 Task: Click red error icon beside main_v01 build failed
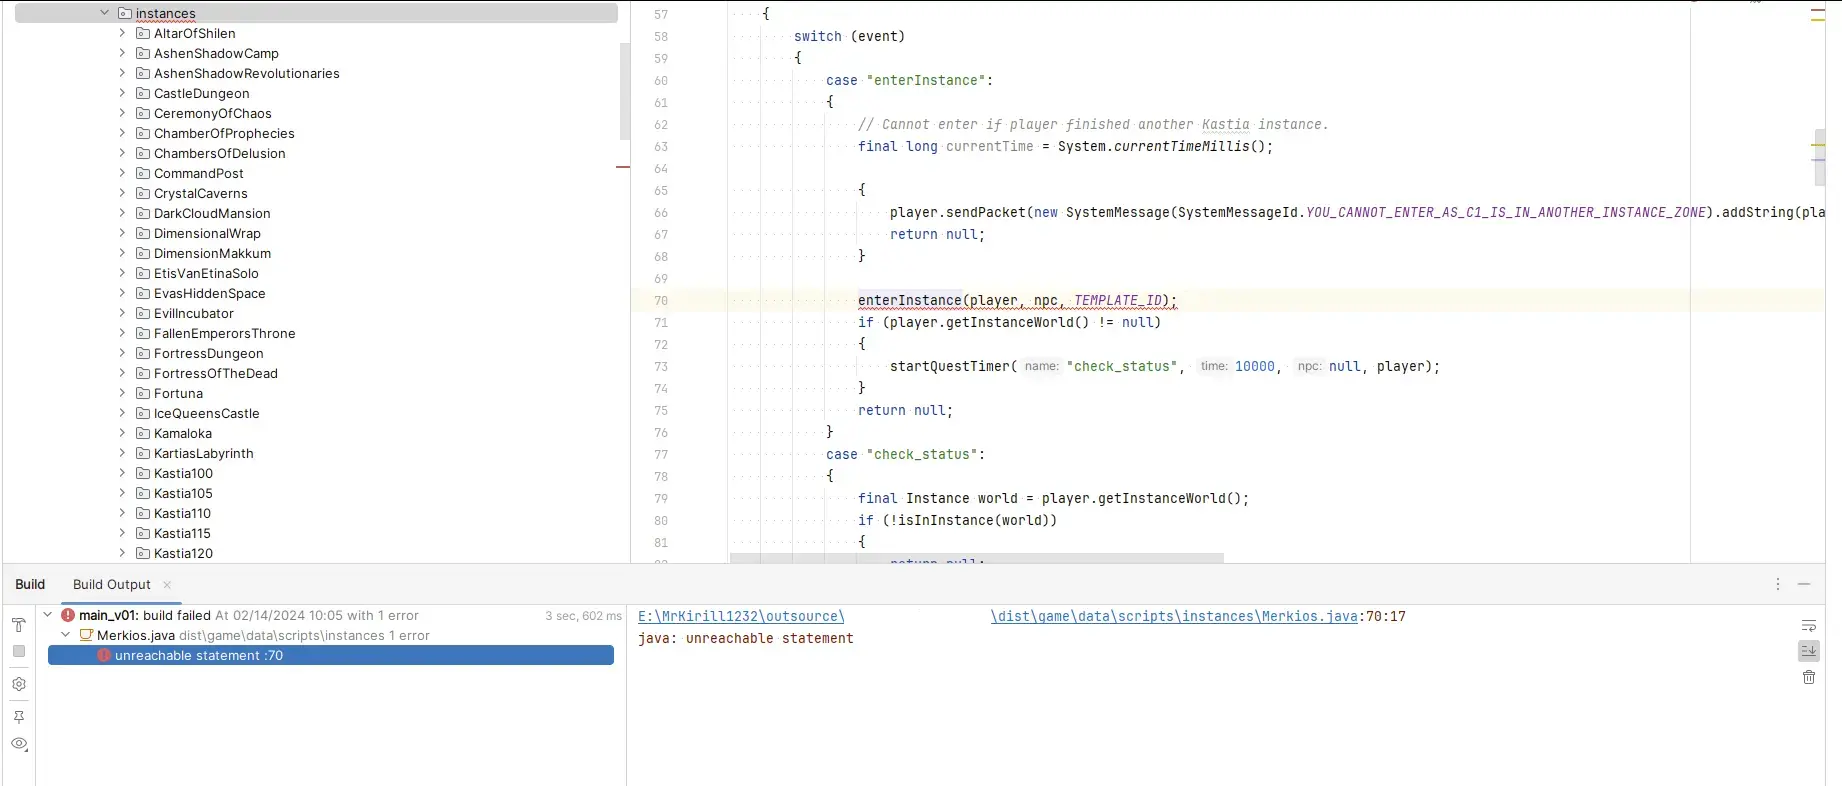[x=68, y=616]
